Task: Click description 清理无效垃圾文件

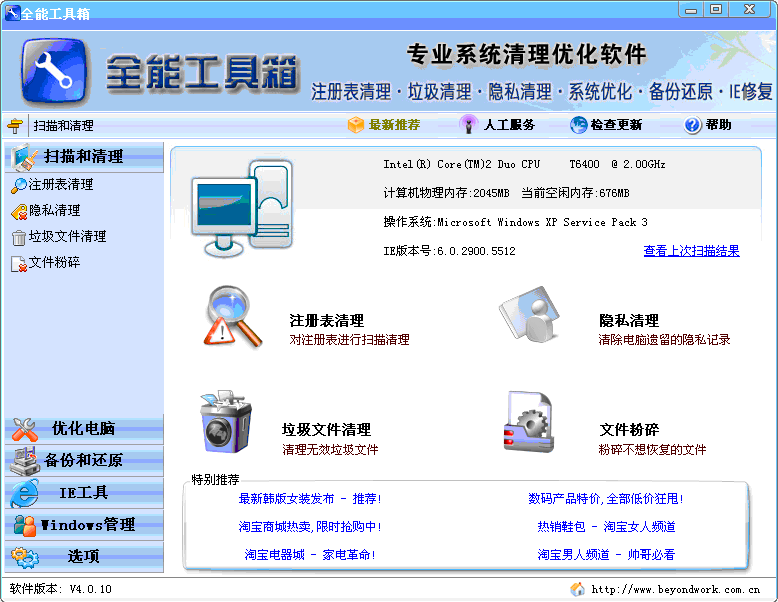Action: (330, 450)
